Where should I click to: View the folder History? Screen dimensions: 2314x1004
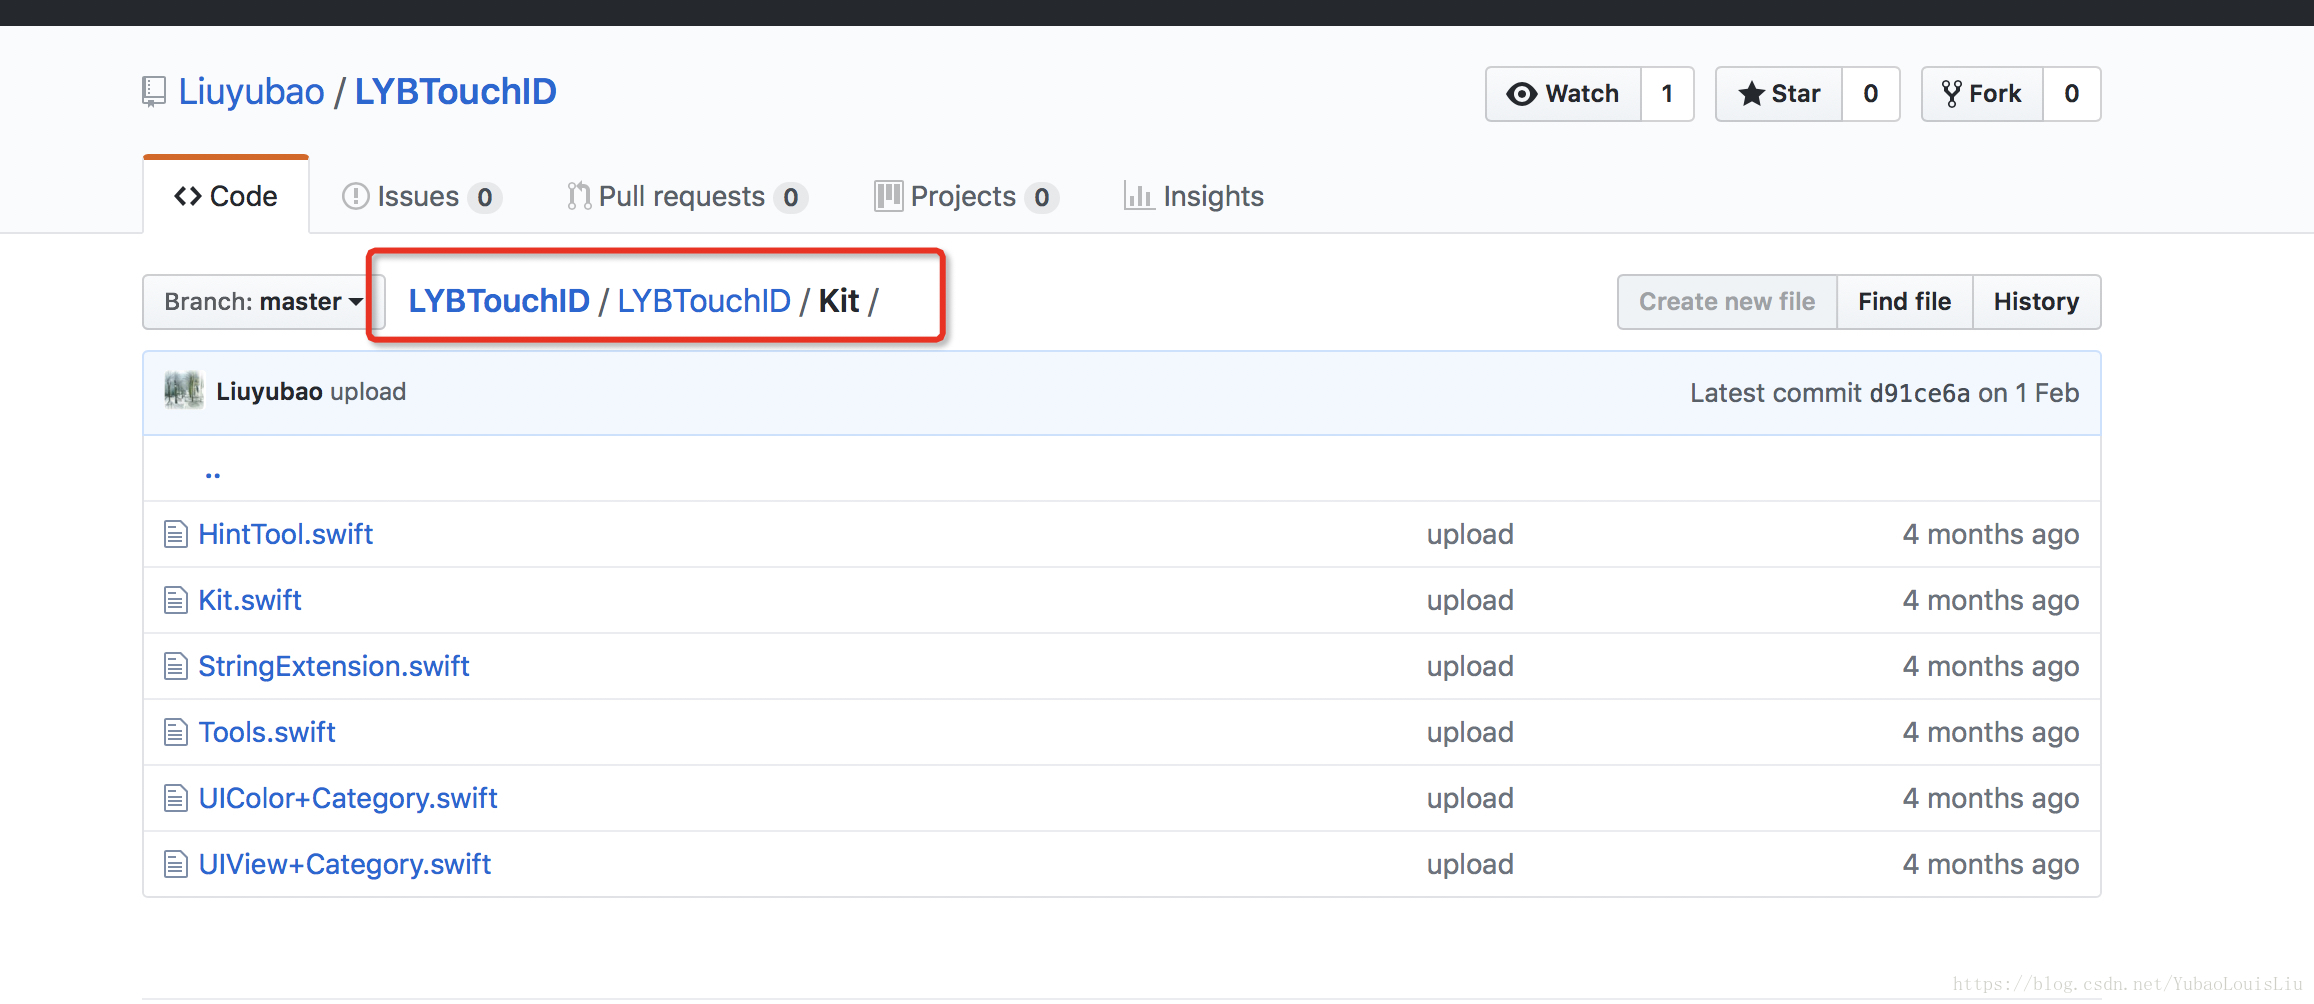pyautogui.click(x=2037, y=302)
